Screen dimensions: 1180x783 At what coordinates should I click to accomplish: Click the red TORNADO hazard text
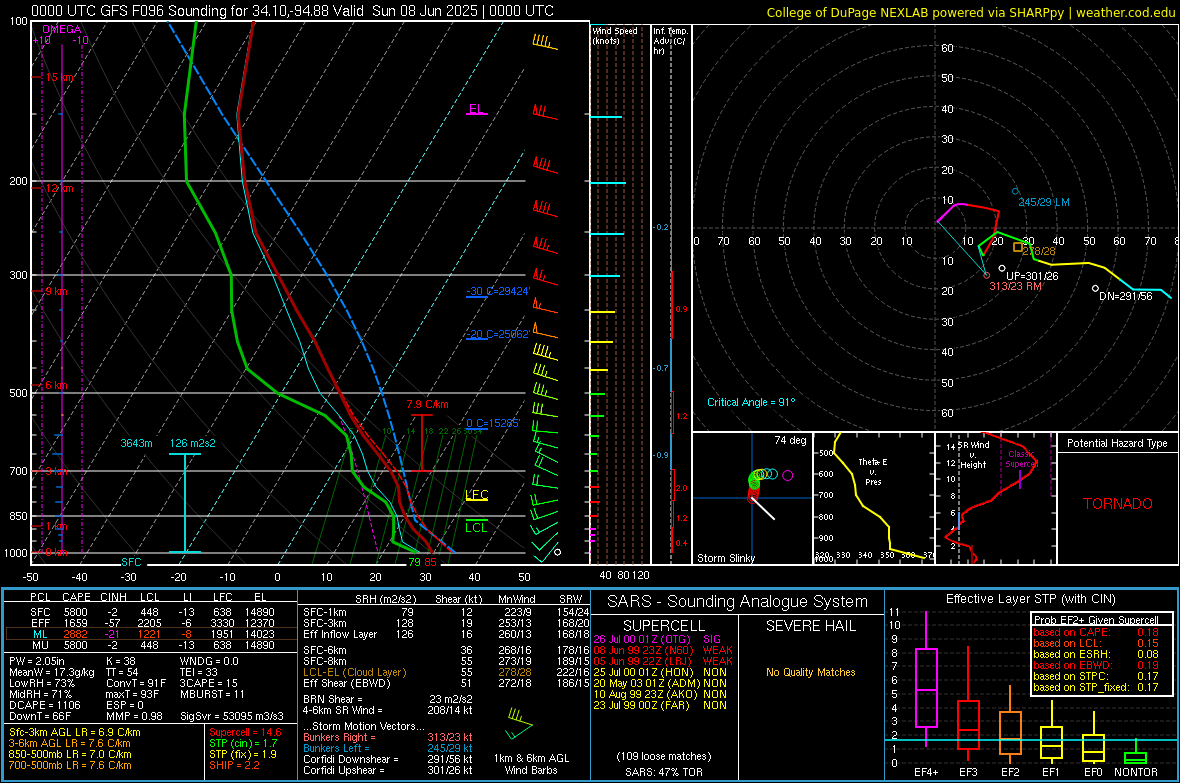1118,504
